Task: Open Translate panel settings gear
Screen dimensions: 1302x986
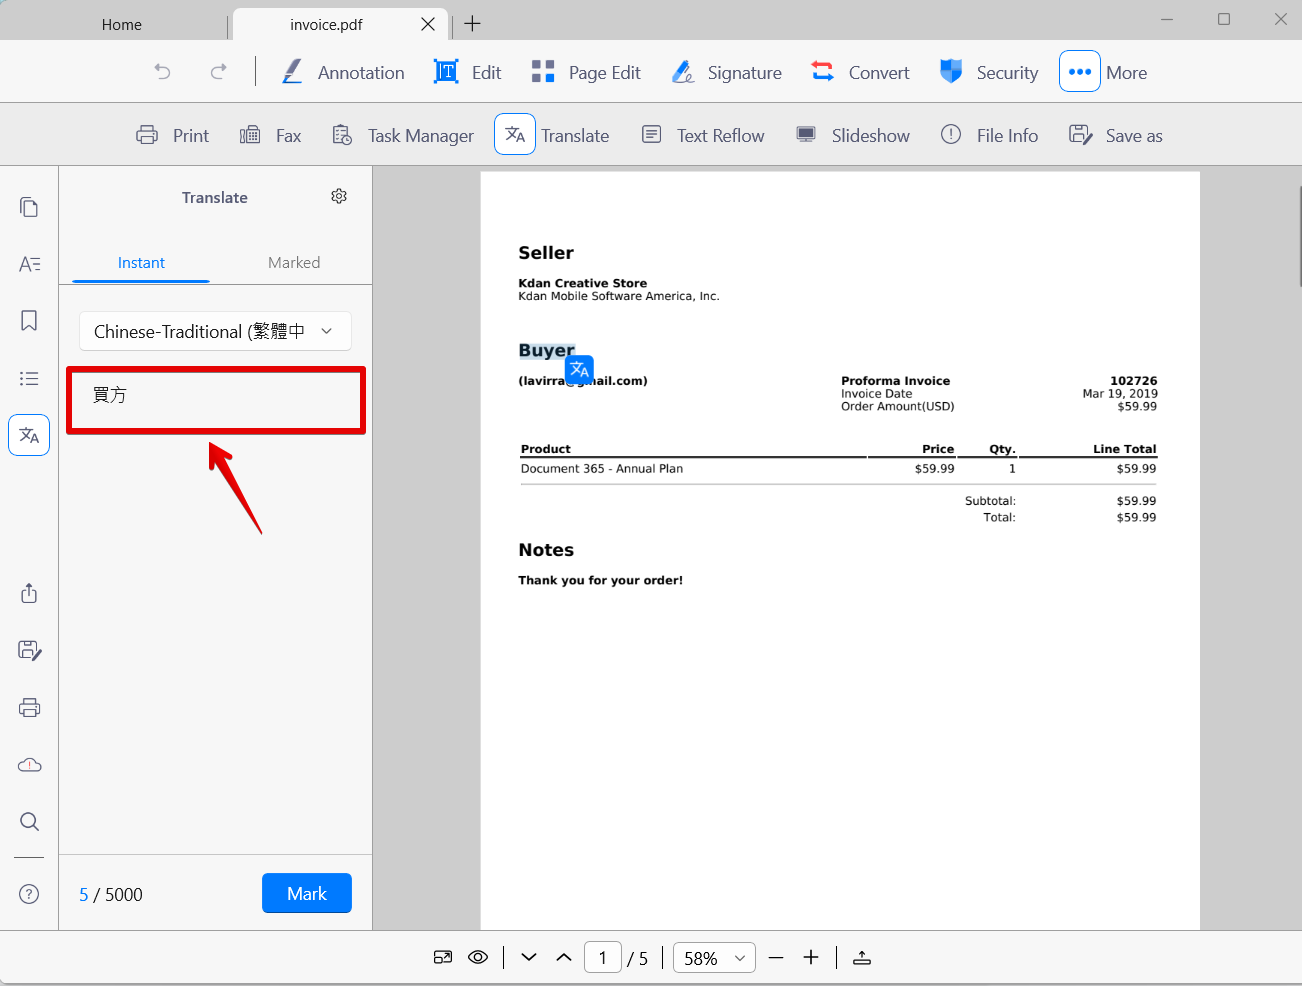Action: (x=339, y=196)
